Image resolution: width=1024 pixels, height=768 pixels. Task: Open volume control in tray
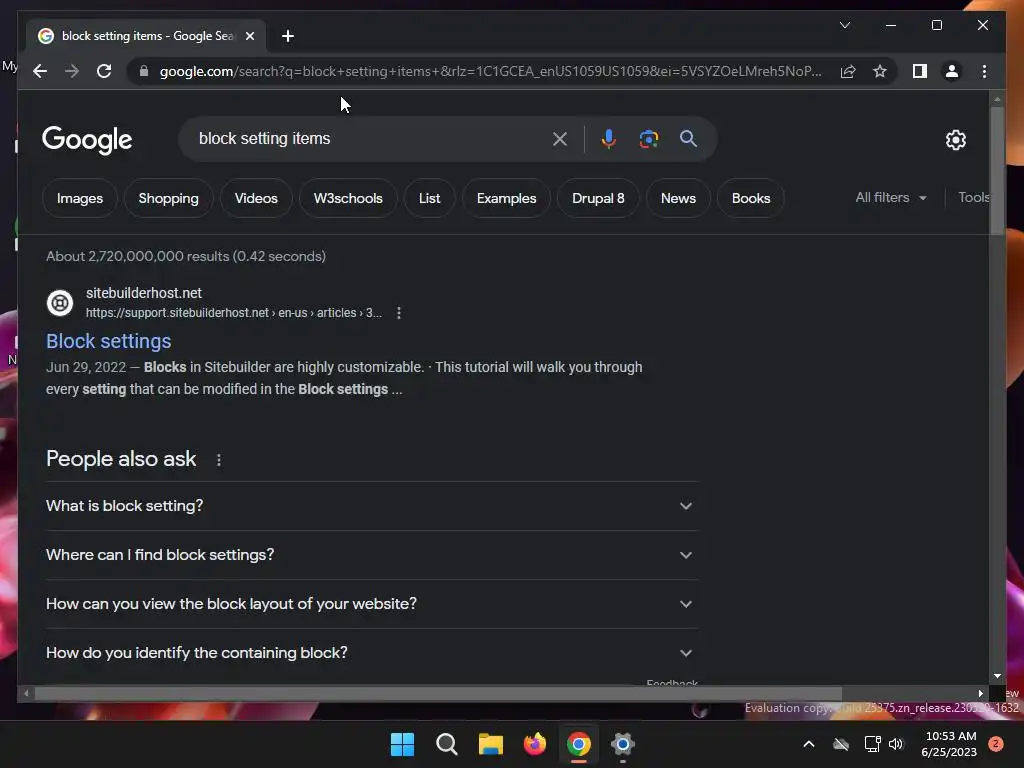click(897, 744)
